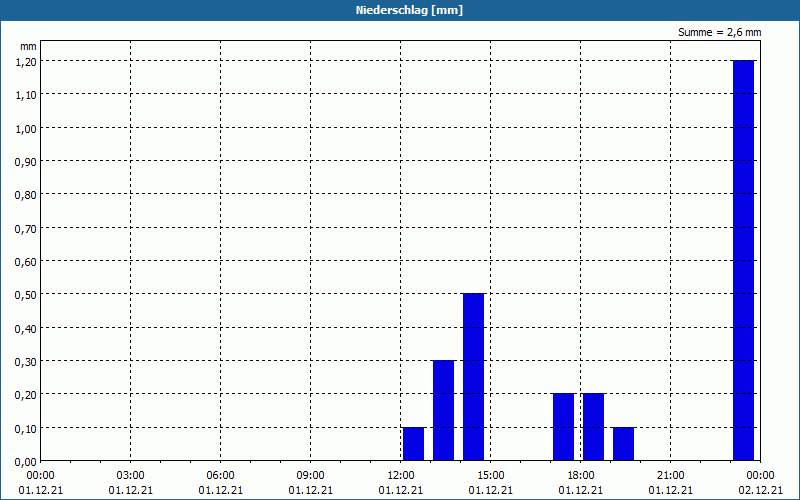The height and width of the screenshot is (500, 800).
Task: Click the '00:00' label above 01.12.21
Action: point(40,476)
